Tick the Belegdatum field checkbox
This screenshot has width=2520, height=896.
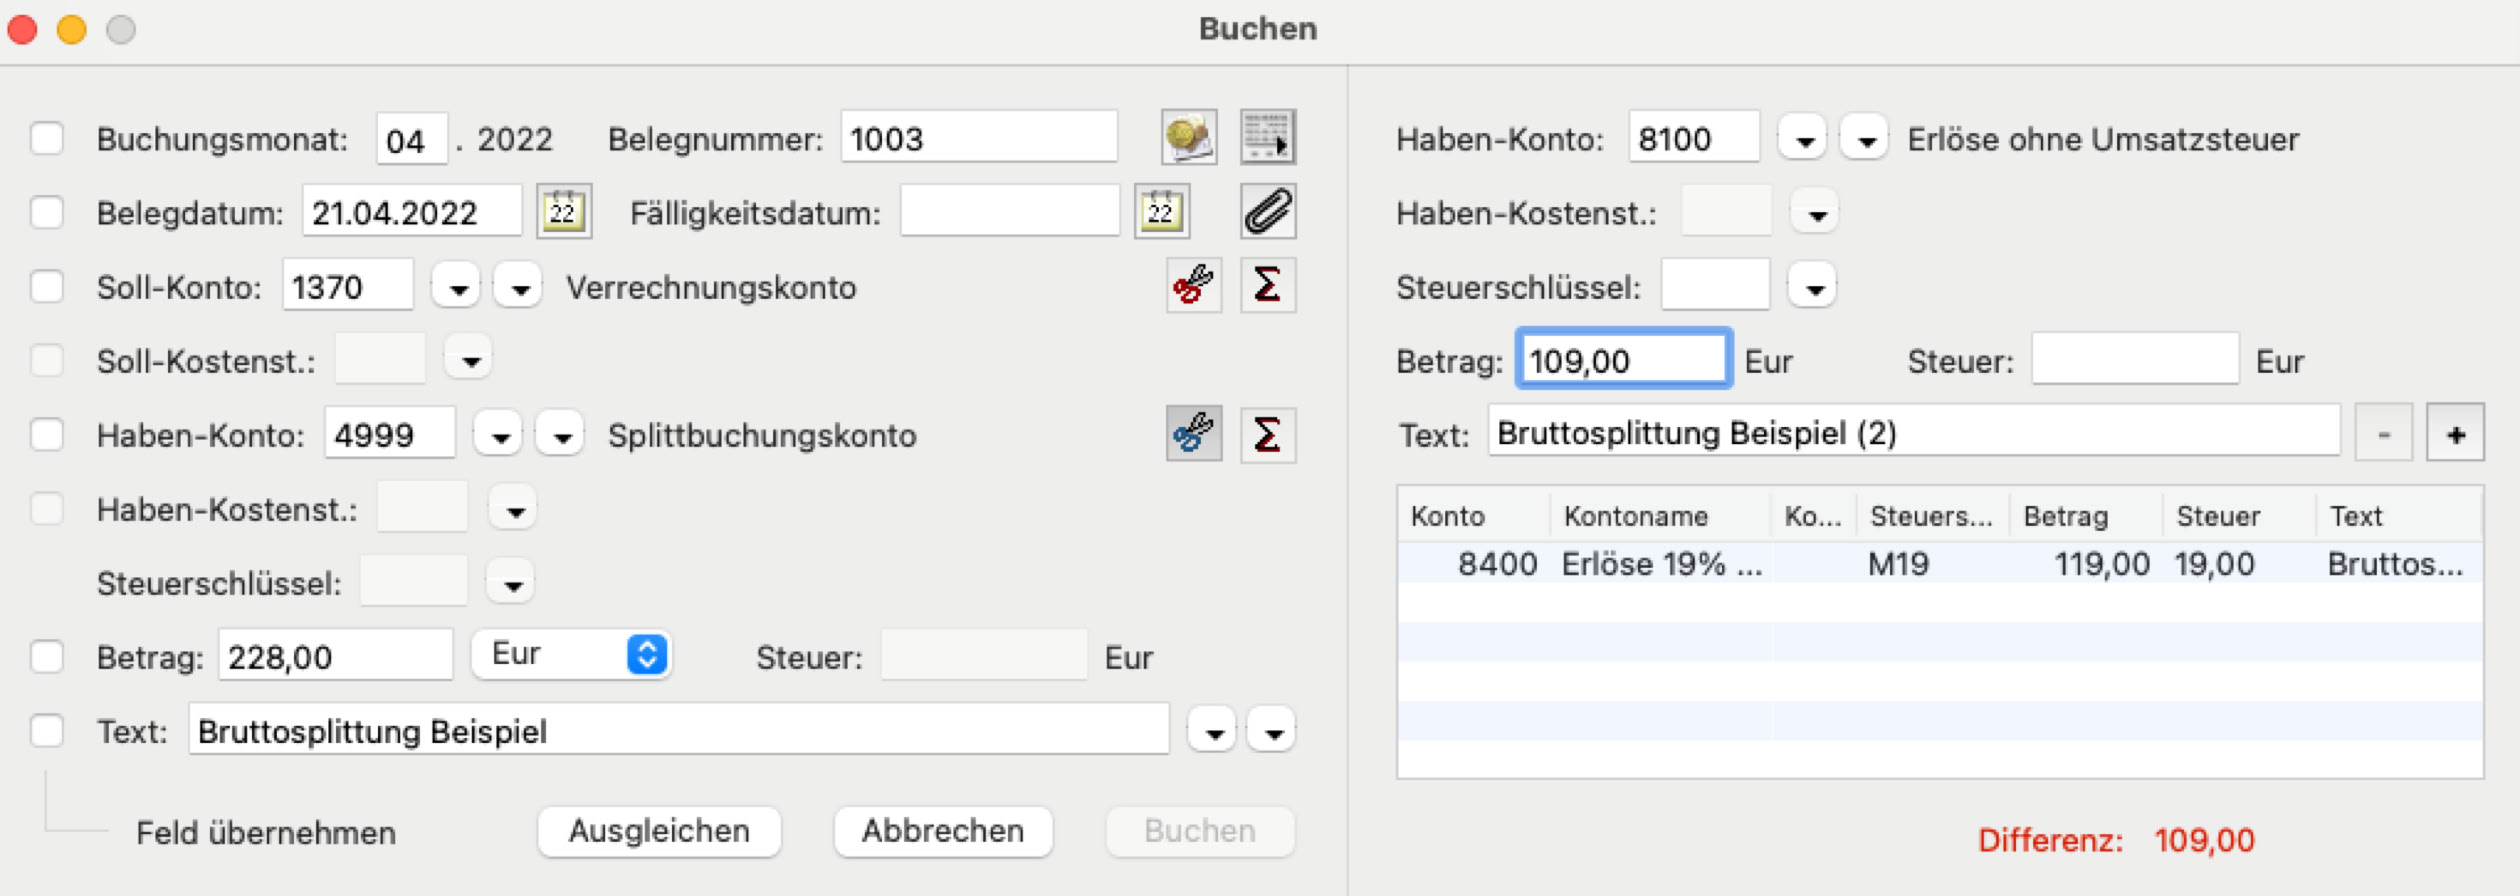coord(47,212)
